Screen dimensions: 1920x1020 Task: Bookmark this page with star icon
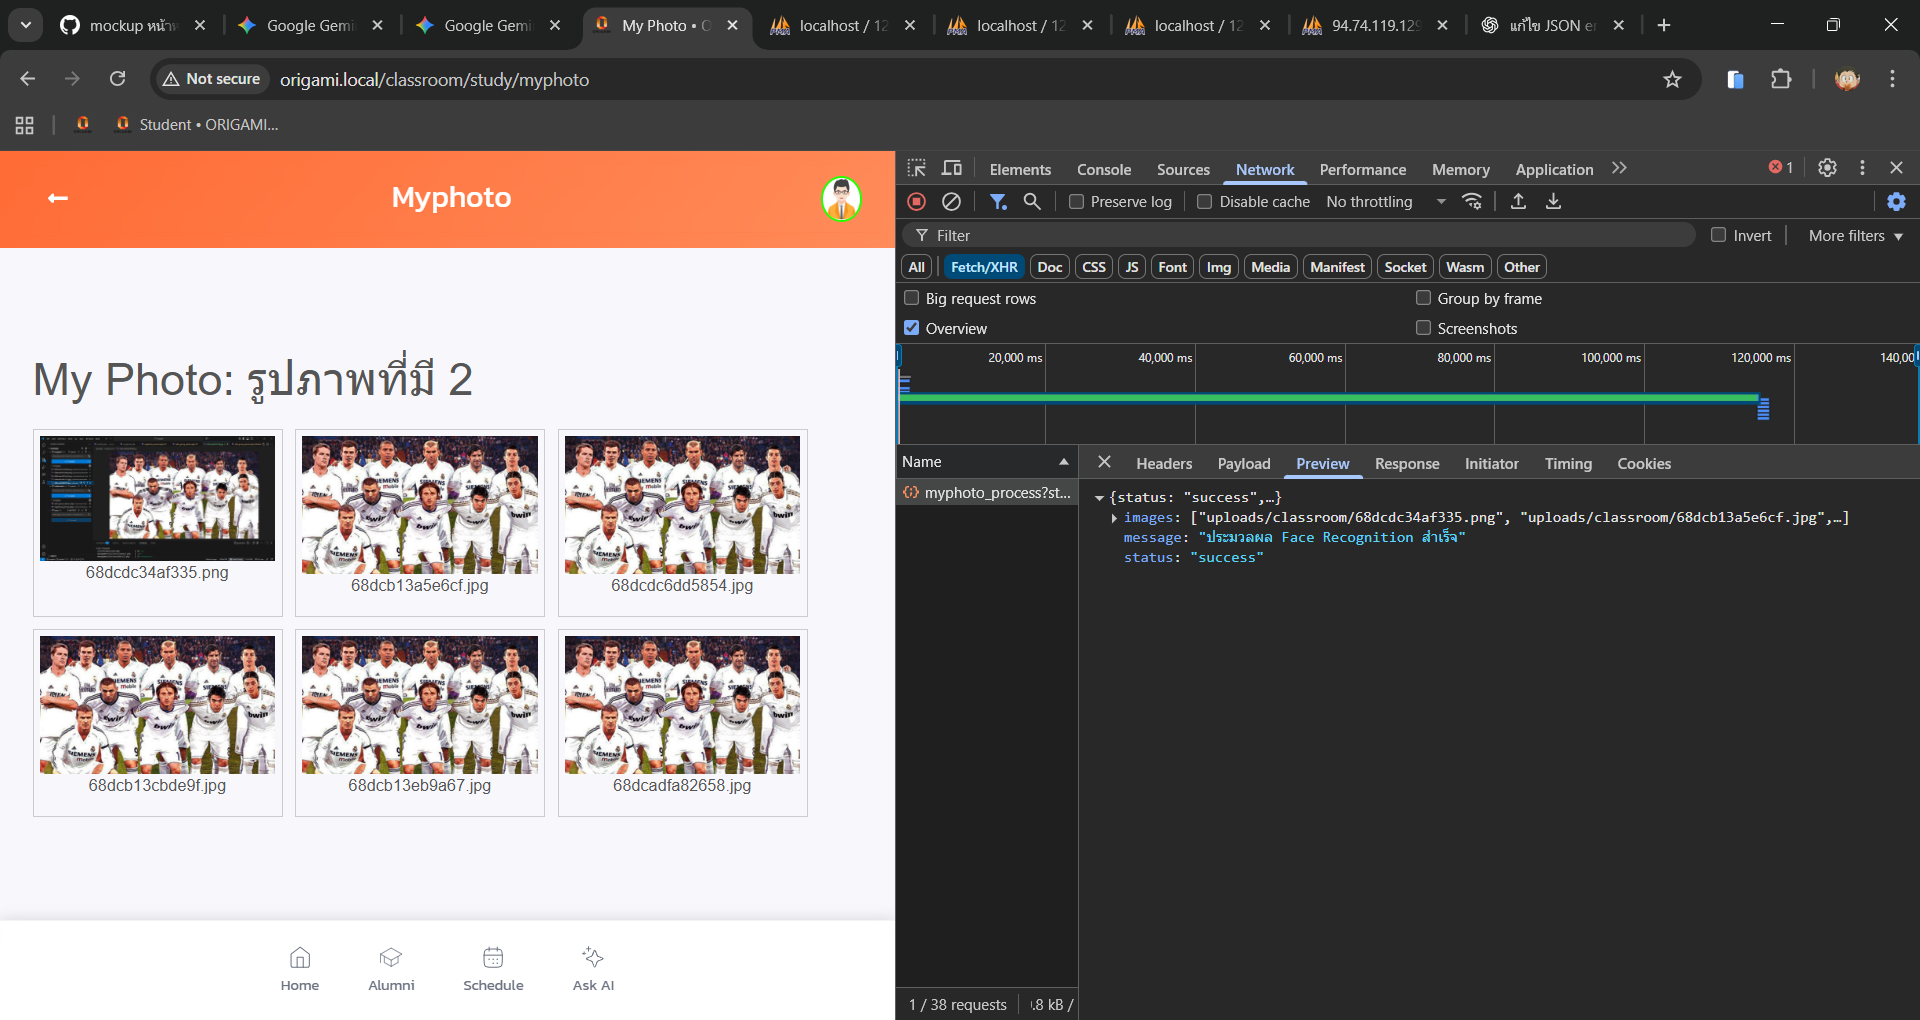pyautogui.click(x=1672, y=79)
